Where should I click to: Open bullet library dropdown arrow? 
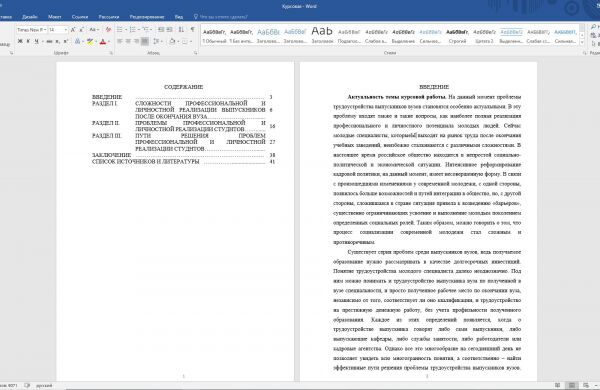126,29
